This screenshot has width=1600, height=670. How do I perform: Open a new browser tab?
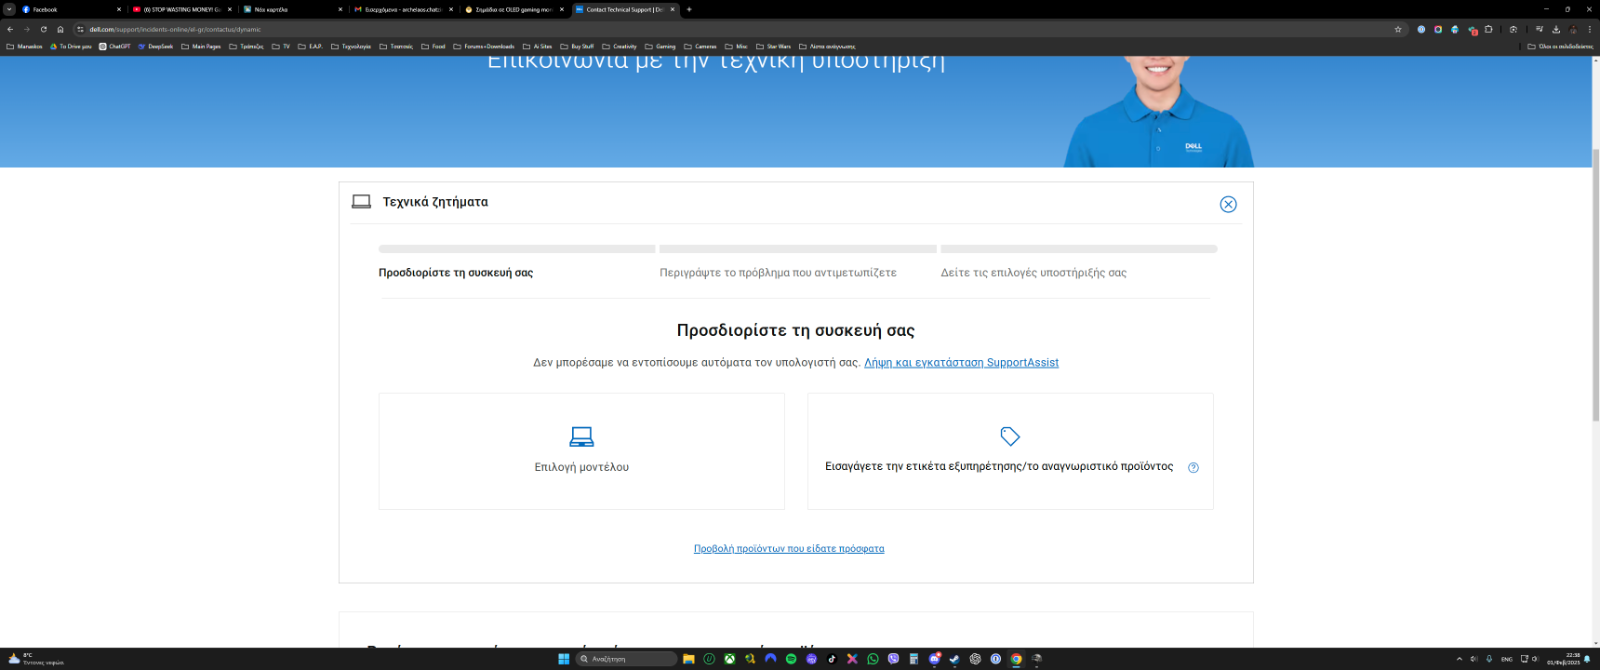click(x=689, y=9)
